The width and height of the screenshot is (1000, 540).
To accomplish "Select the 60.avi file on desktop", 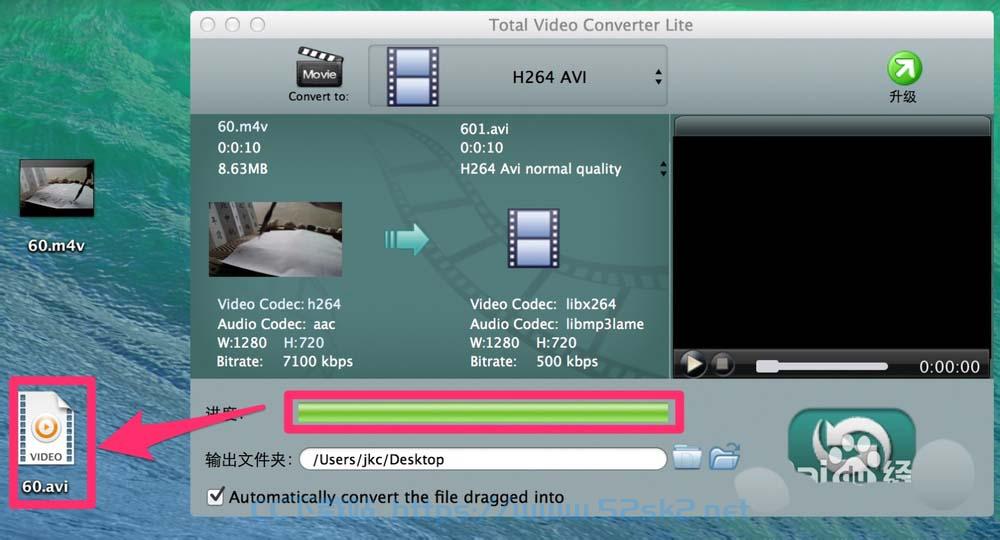I will [46, 442].
